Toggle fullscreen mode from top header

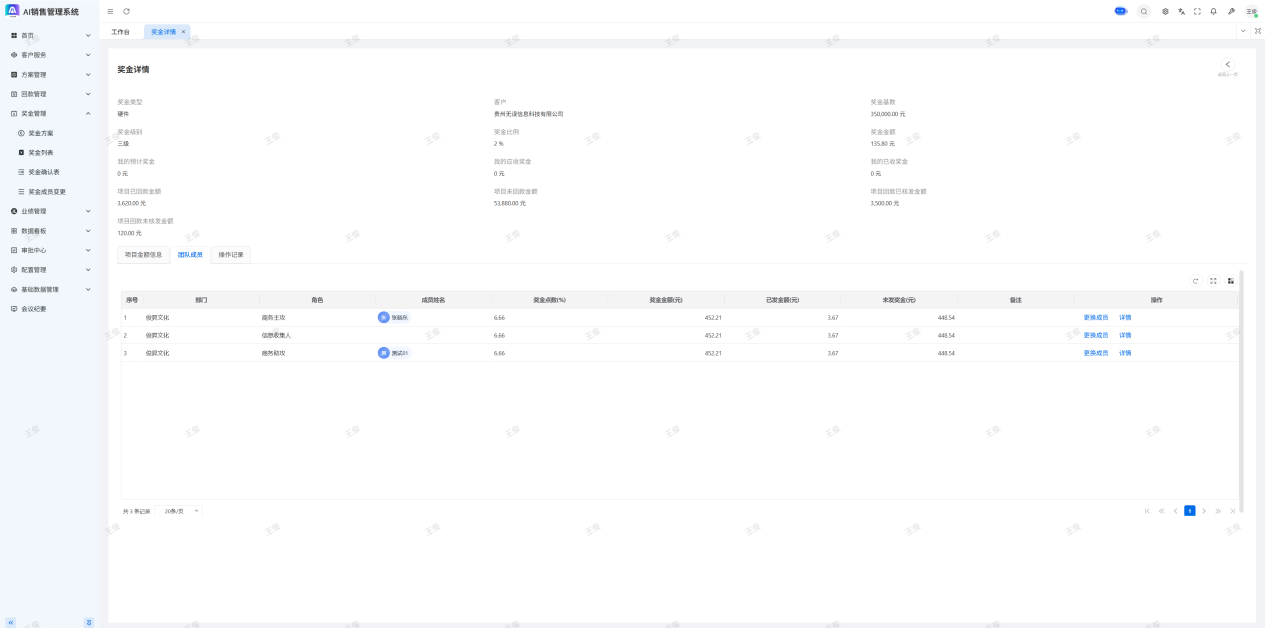click(1197, 12)
